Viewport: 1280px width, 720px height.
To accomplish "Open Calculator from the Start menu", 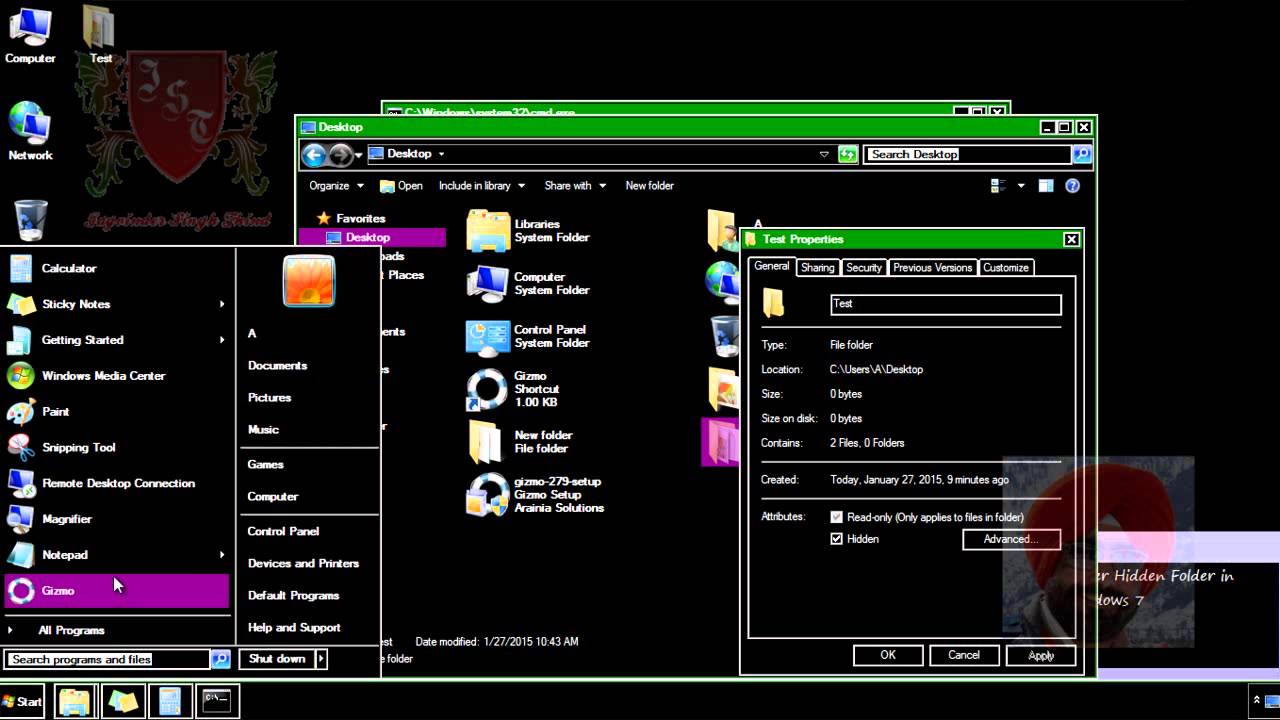I will tap(117, 268).
